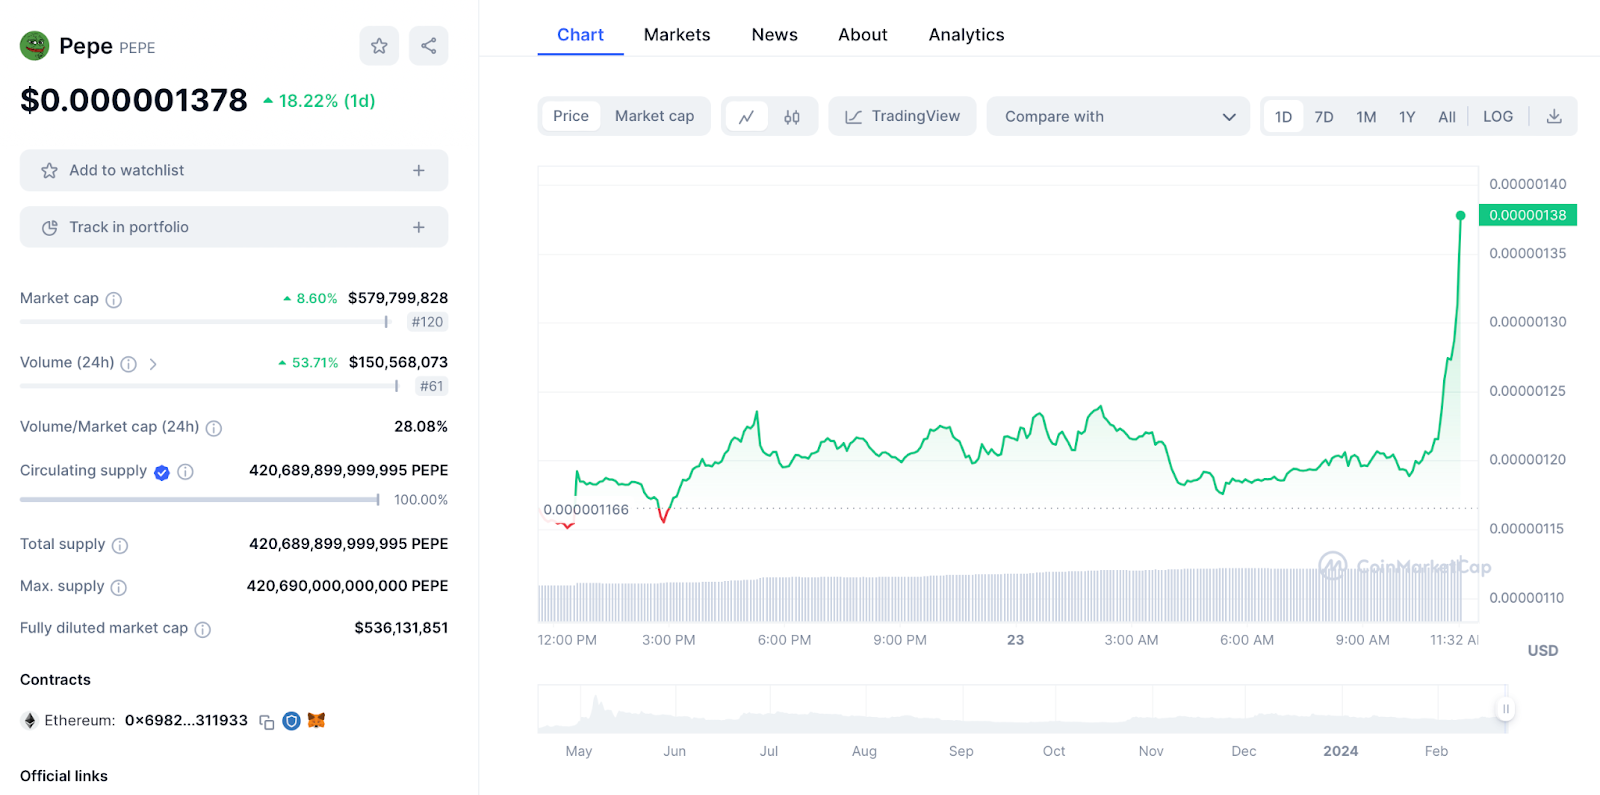Download chart data icon

coord(1554,116)
